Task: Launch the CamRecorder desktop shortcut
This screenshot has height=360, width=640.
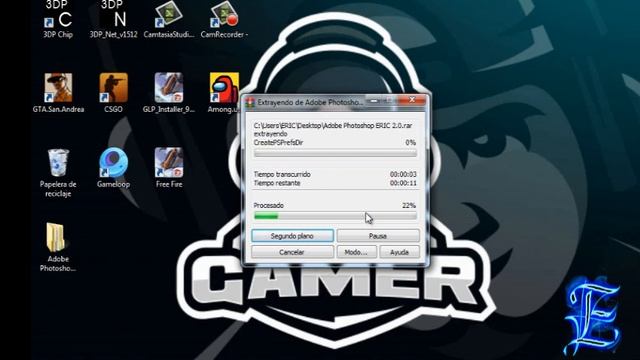Action: 224,19
